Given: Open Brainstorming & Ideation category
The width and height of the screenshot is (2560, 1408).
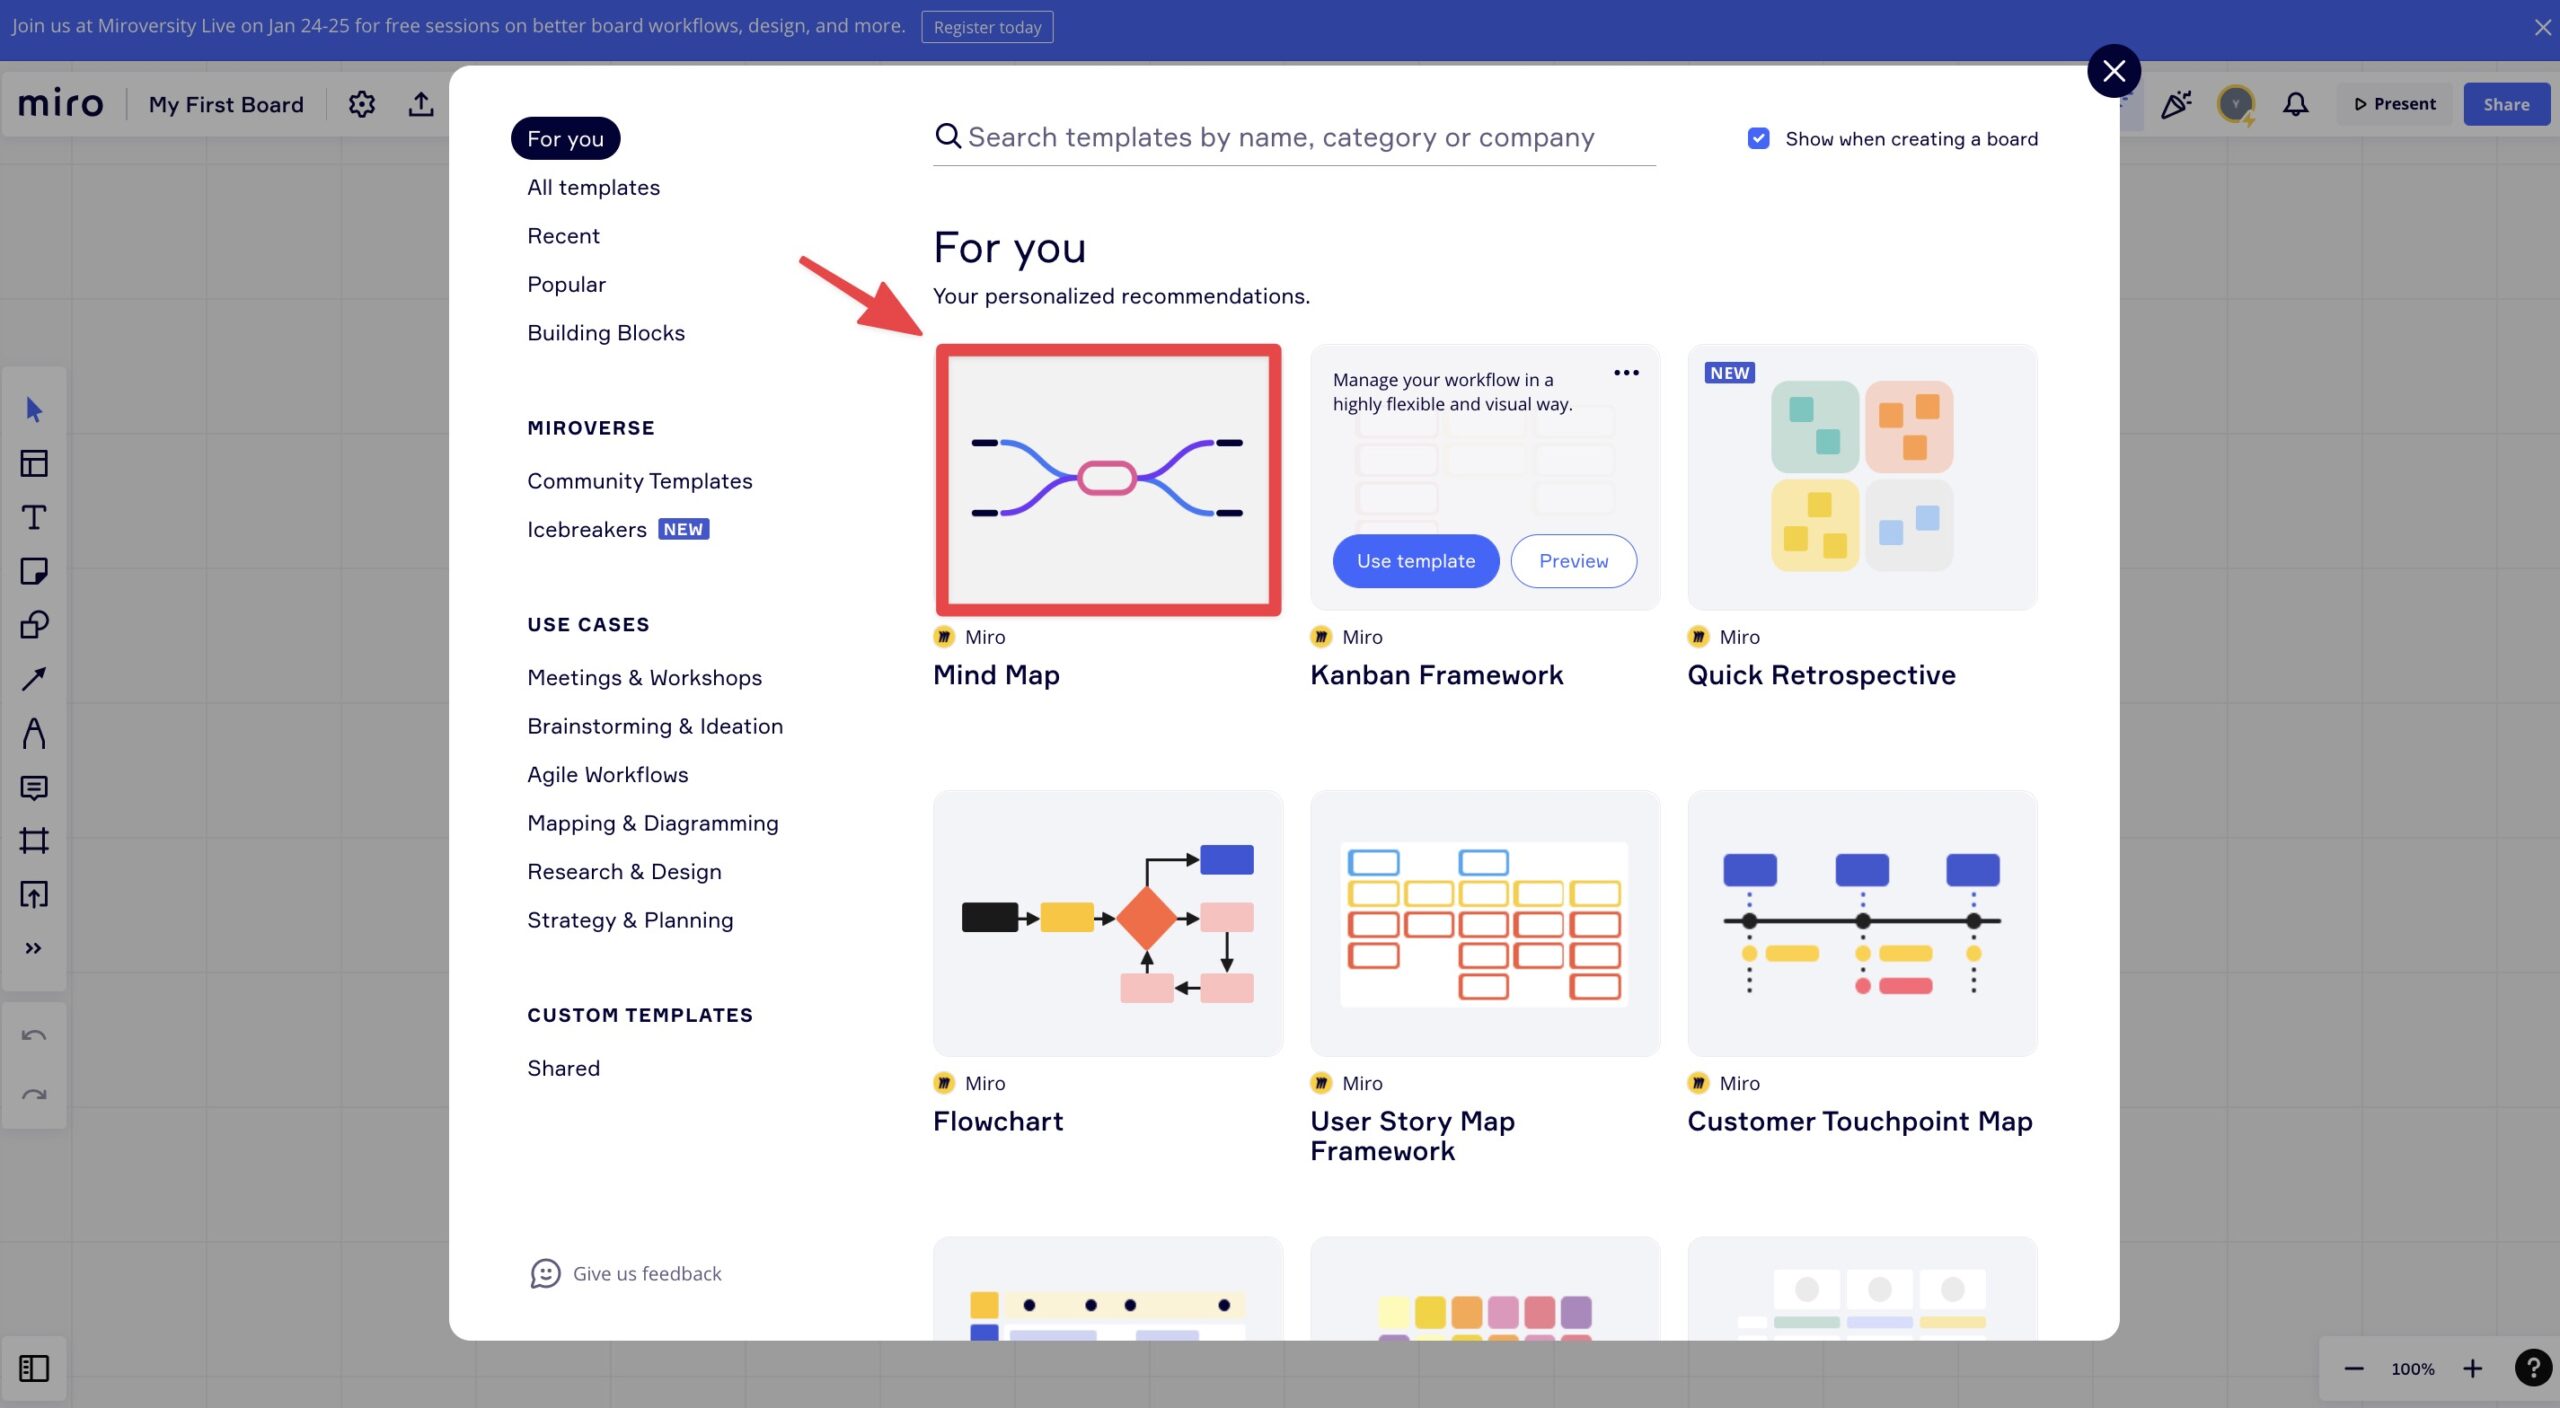Looking at the screenshot, I should click(x=655, y=726).
